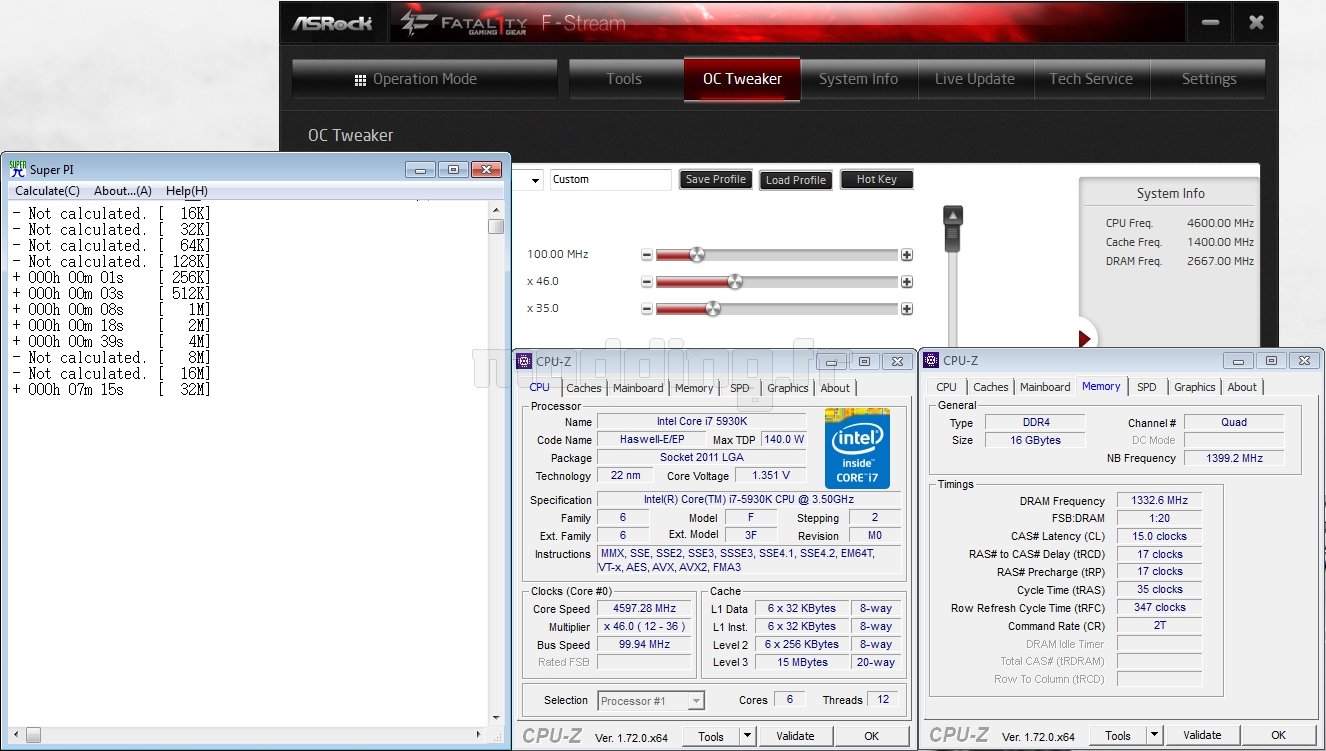Screen dimensions: 1326x751
Task: Decrease the x 46.0 ratio with minus icon
Action: [647, 282]
